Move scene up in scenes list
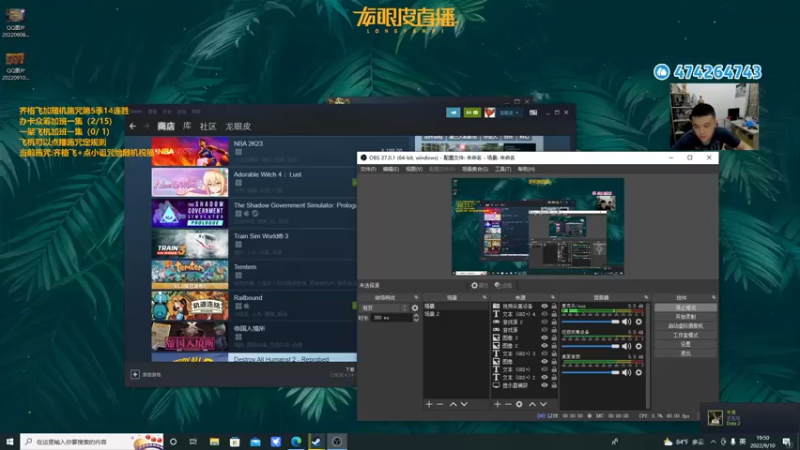 pyautogui.click(x=453, y=404)
